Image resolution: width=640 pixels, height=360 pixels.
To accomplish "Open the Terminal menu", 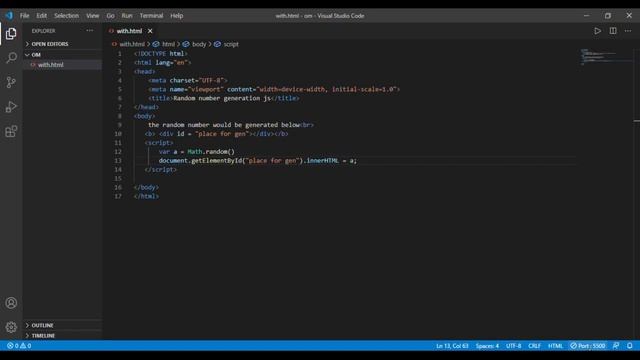I will click(x=151, y=16).
